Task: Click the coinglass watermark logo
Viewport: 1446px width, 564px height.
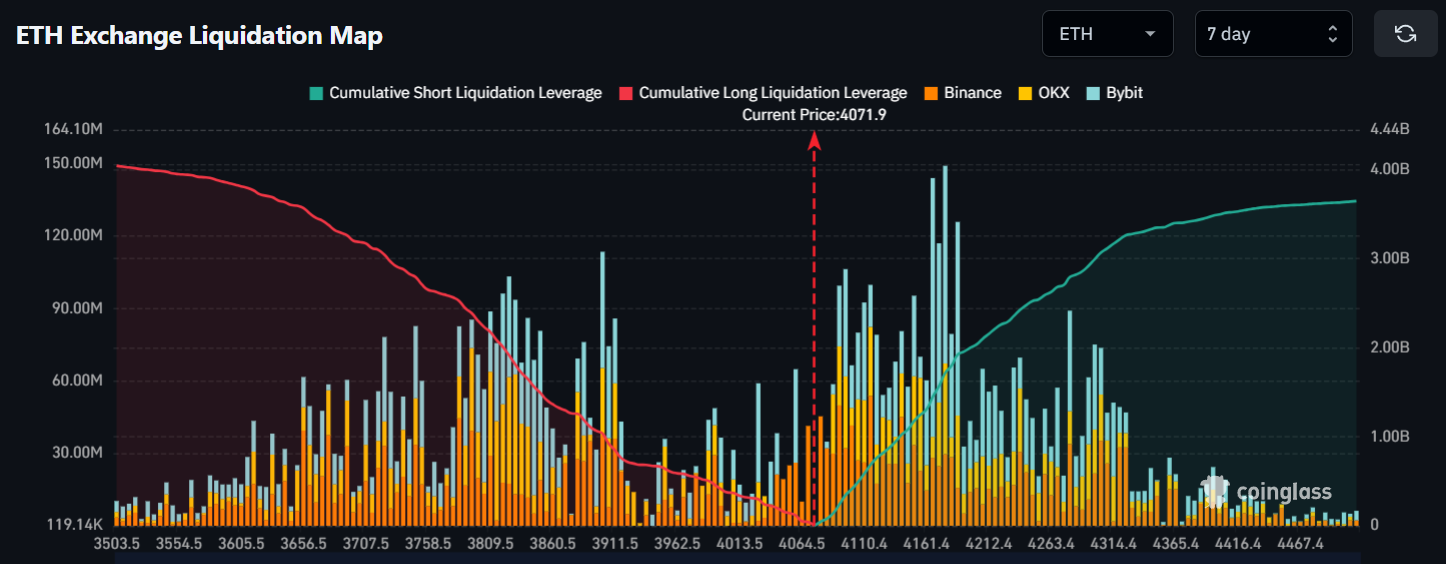Action: click(x=1266, y=490)
